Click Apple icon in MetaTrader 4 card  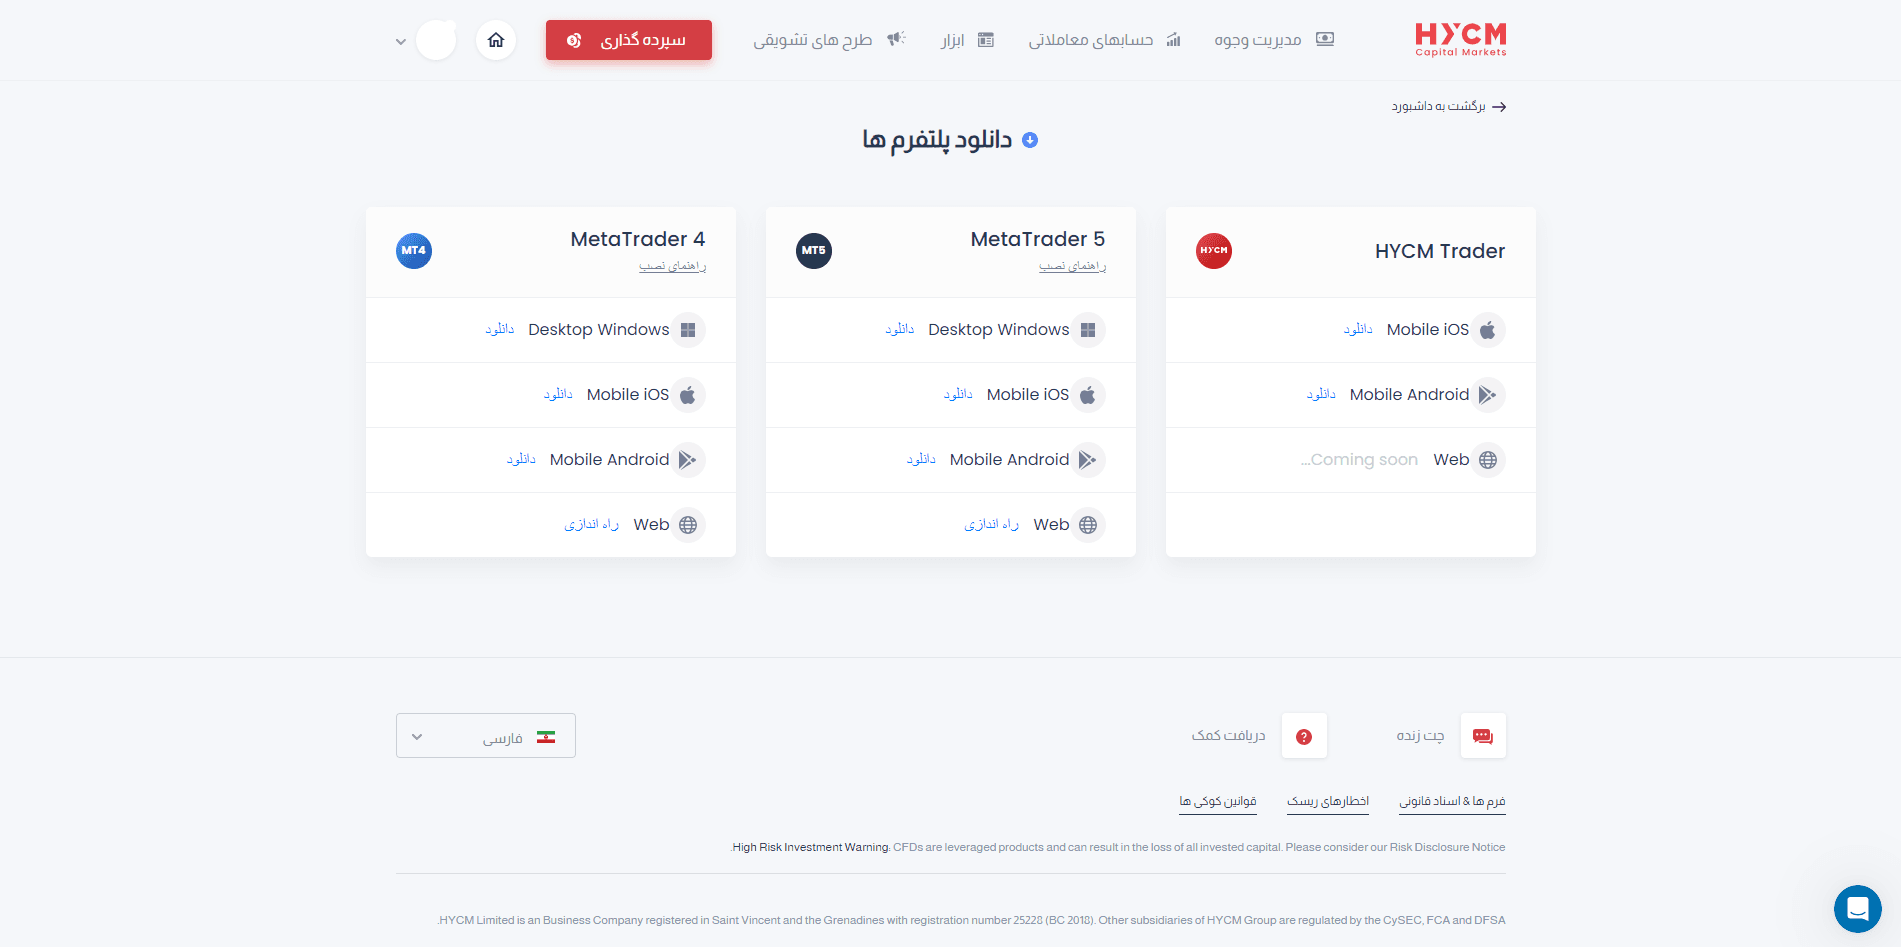(x=688, y=395)
